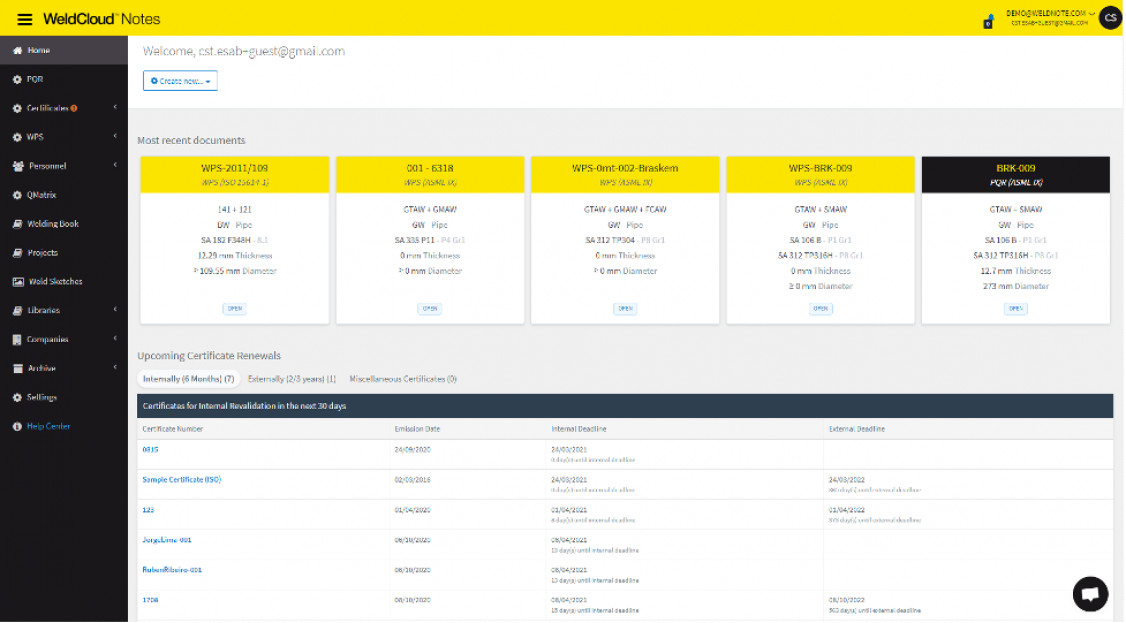Open the hamburger menu icon
The width and height of the screenshot is (1126, 623).
click(x=25, y=19)
